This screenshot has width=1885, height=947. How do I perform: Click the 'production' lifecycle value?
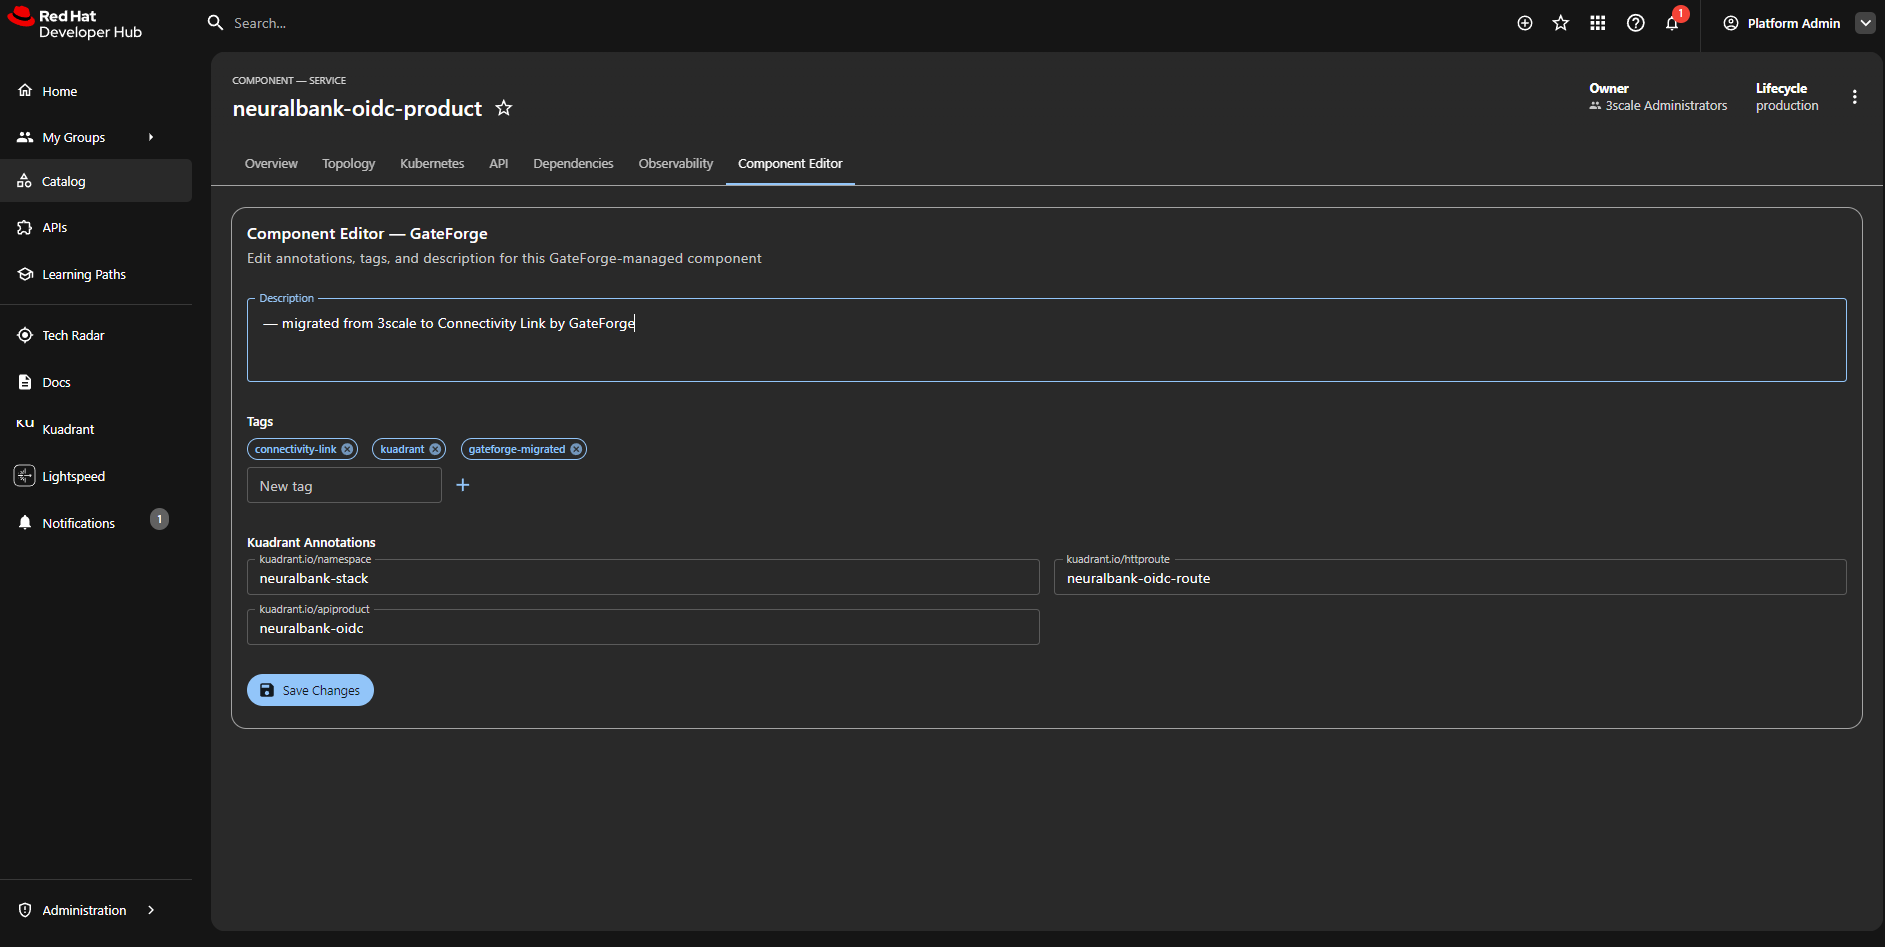pos(1787,105)
